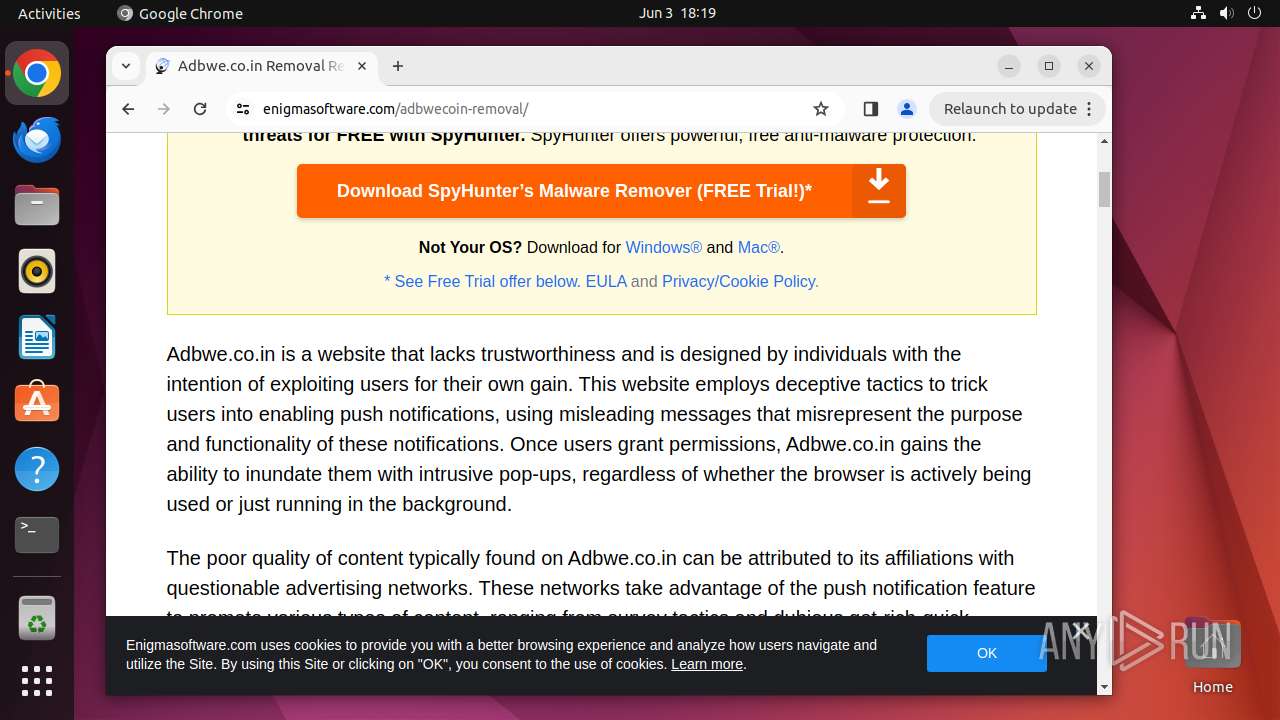Viewport: 1280px width, 720px height.
Task: Bookmark this page with the star
Action: (821, 109)
